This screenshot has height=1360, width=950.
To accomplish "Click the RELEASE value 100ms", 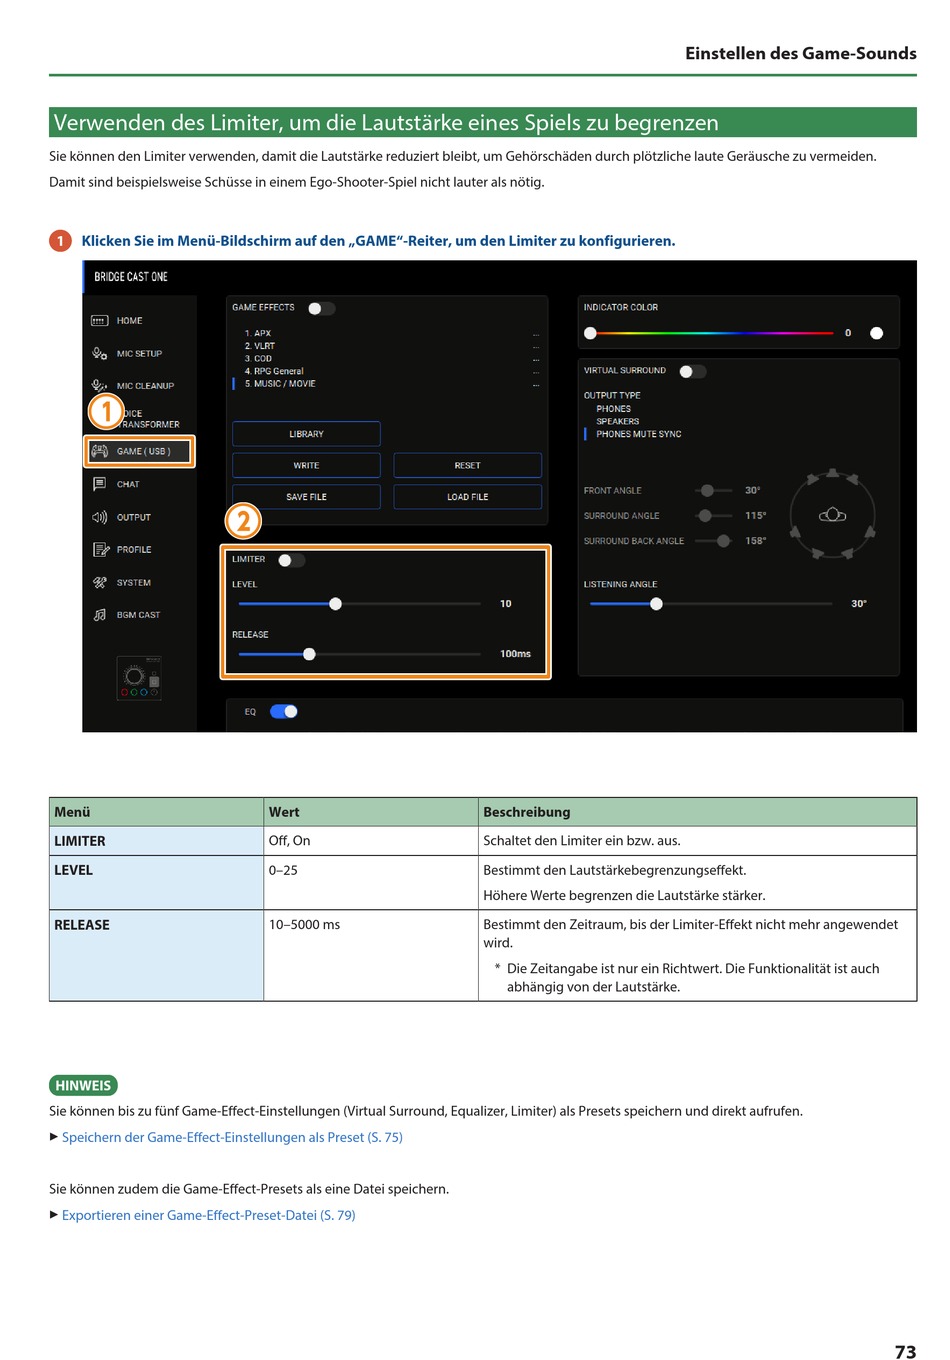I will pyautogui.click(x=515, y=654).
